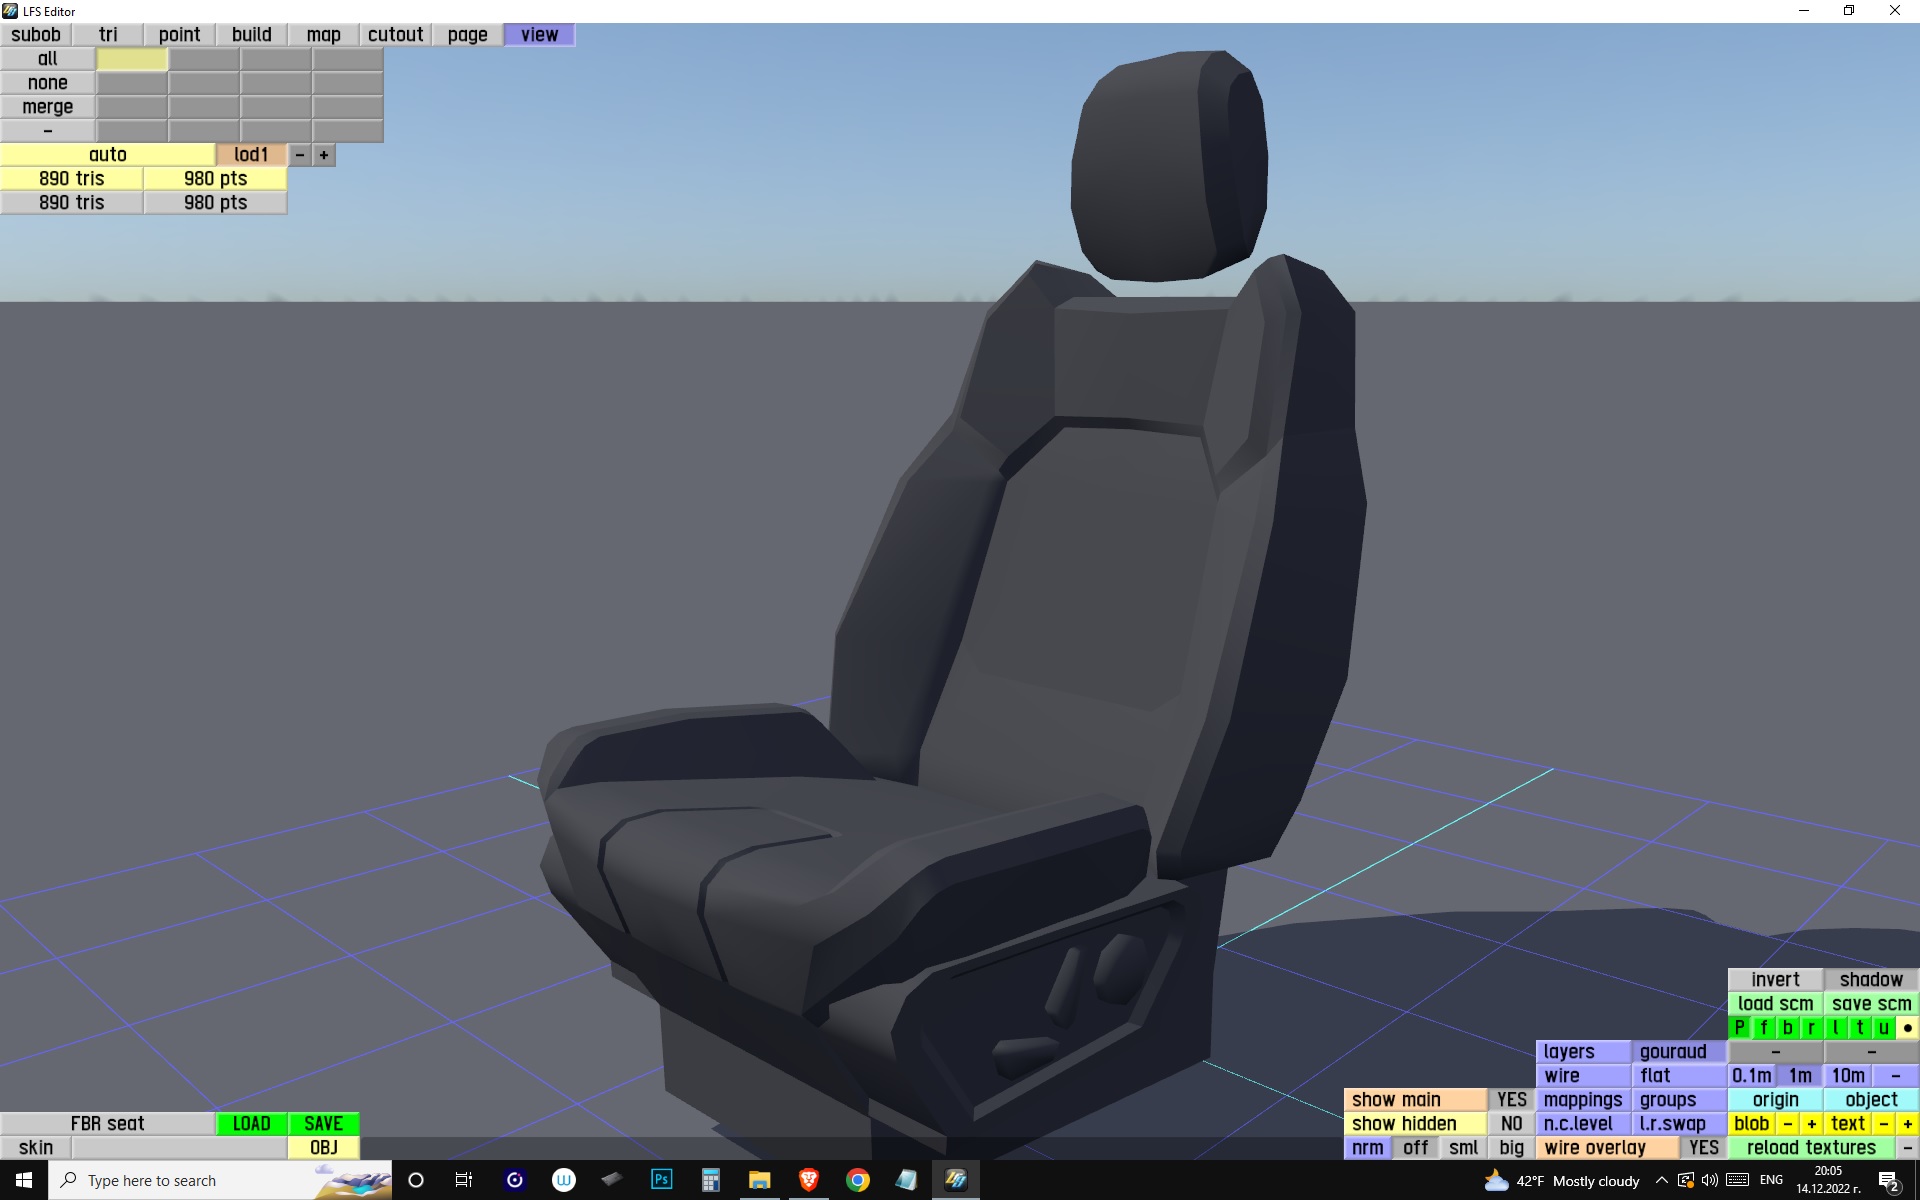The height and width of the screenshot is (1200, 1920).
Task: Toggle show main YES value
Action: click(1511, 1099)
